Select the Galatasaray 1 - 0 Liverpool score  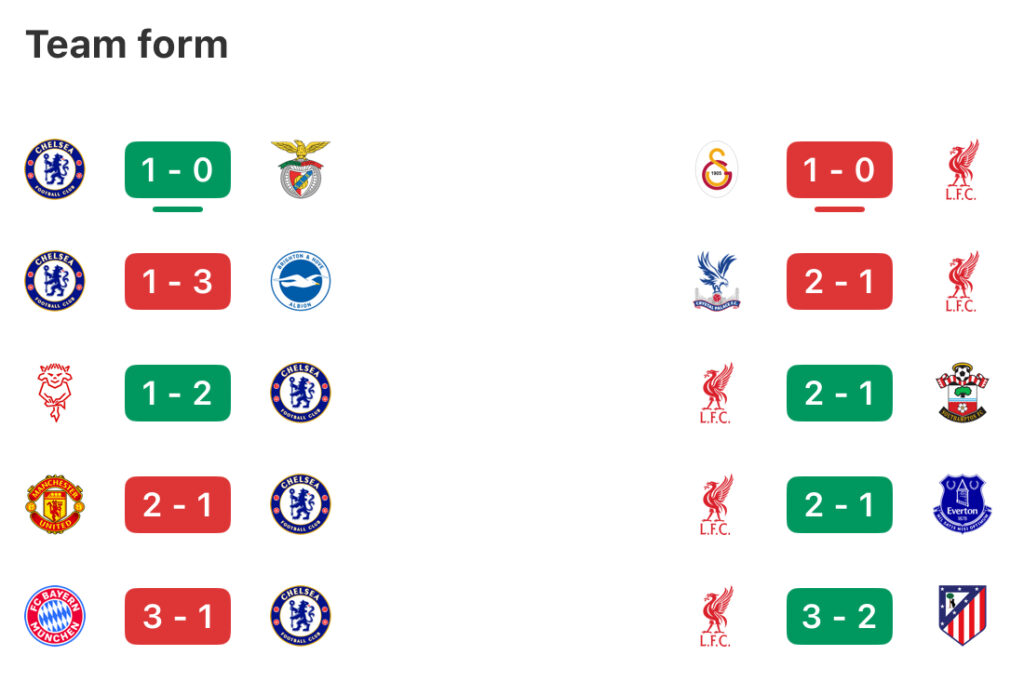[839, 170]
